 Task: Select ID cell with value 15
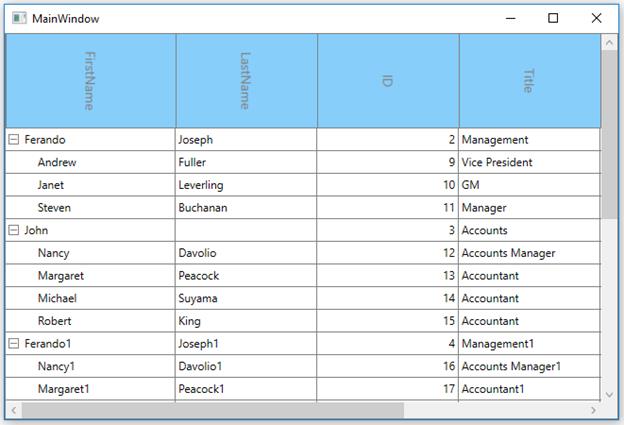coord(388,321)
